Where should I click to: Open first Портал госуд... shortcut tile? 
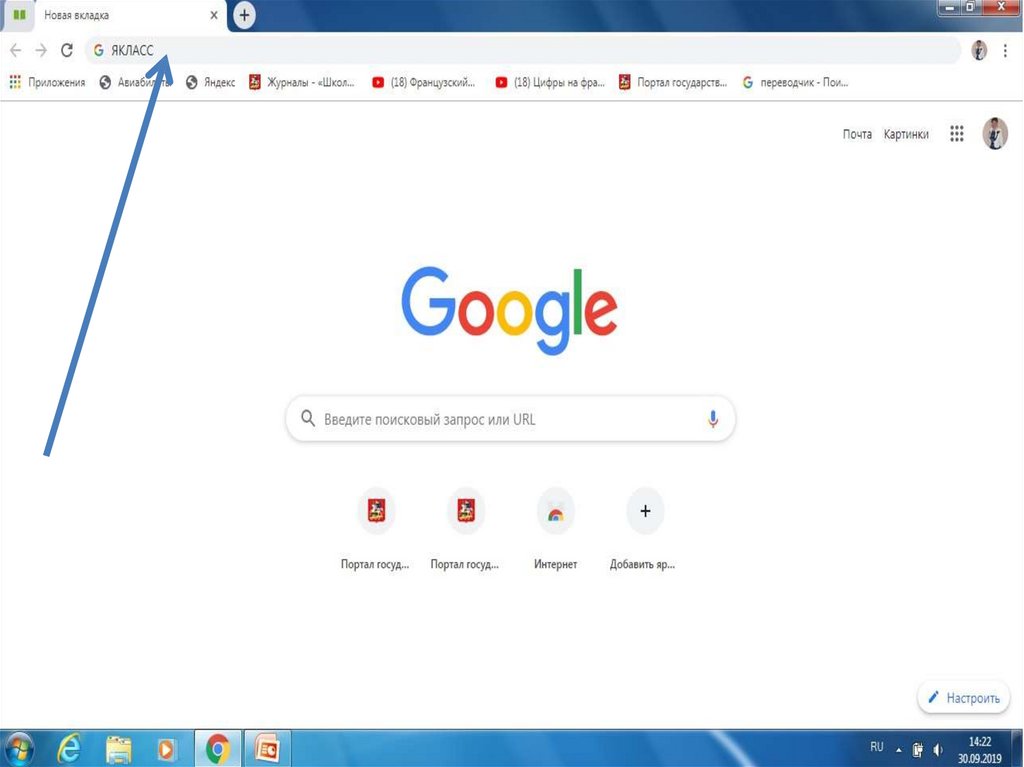[x=376, y=529]
